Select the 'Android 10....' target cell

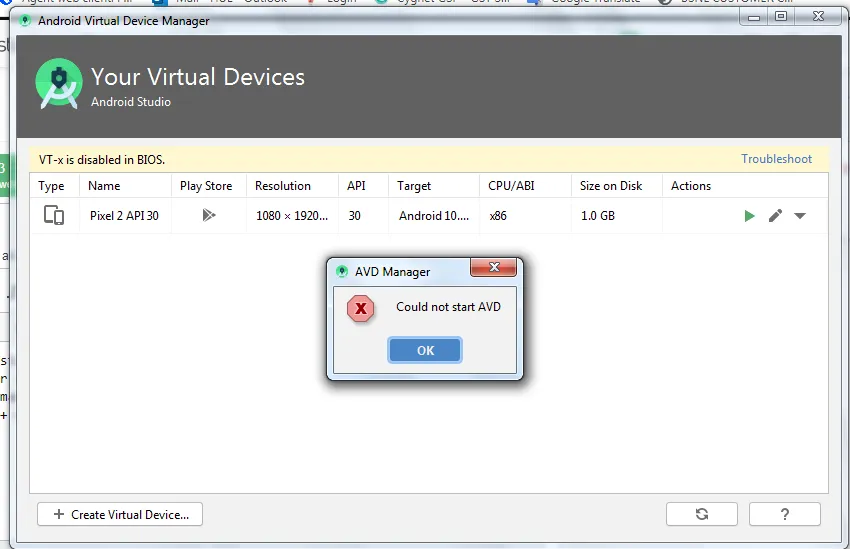(434, 216)
